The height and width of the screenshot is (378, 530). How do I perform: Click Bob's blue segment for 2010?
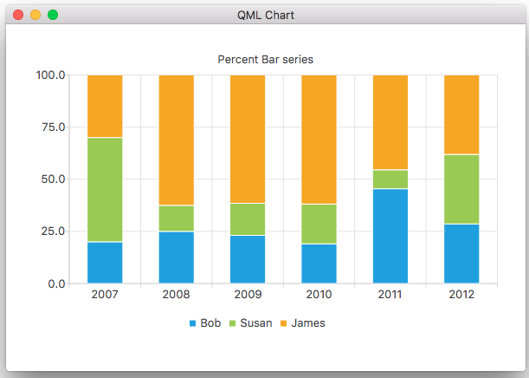point(319,263)
